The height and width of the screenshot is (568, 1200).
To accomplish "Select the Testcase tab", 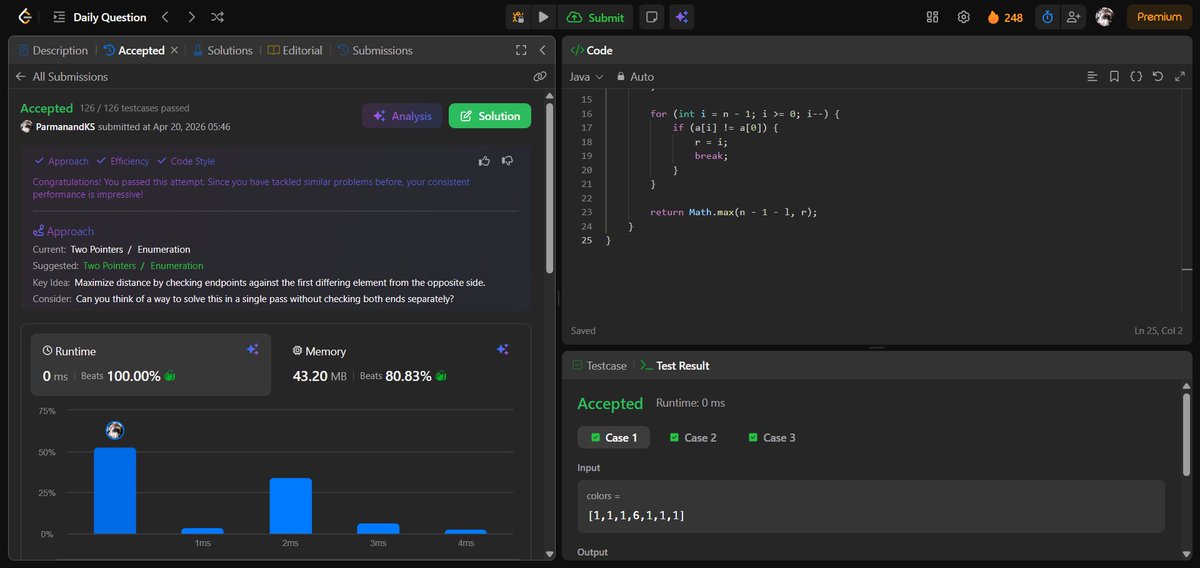I will coord(599,366).
